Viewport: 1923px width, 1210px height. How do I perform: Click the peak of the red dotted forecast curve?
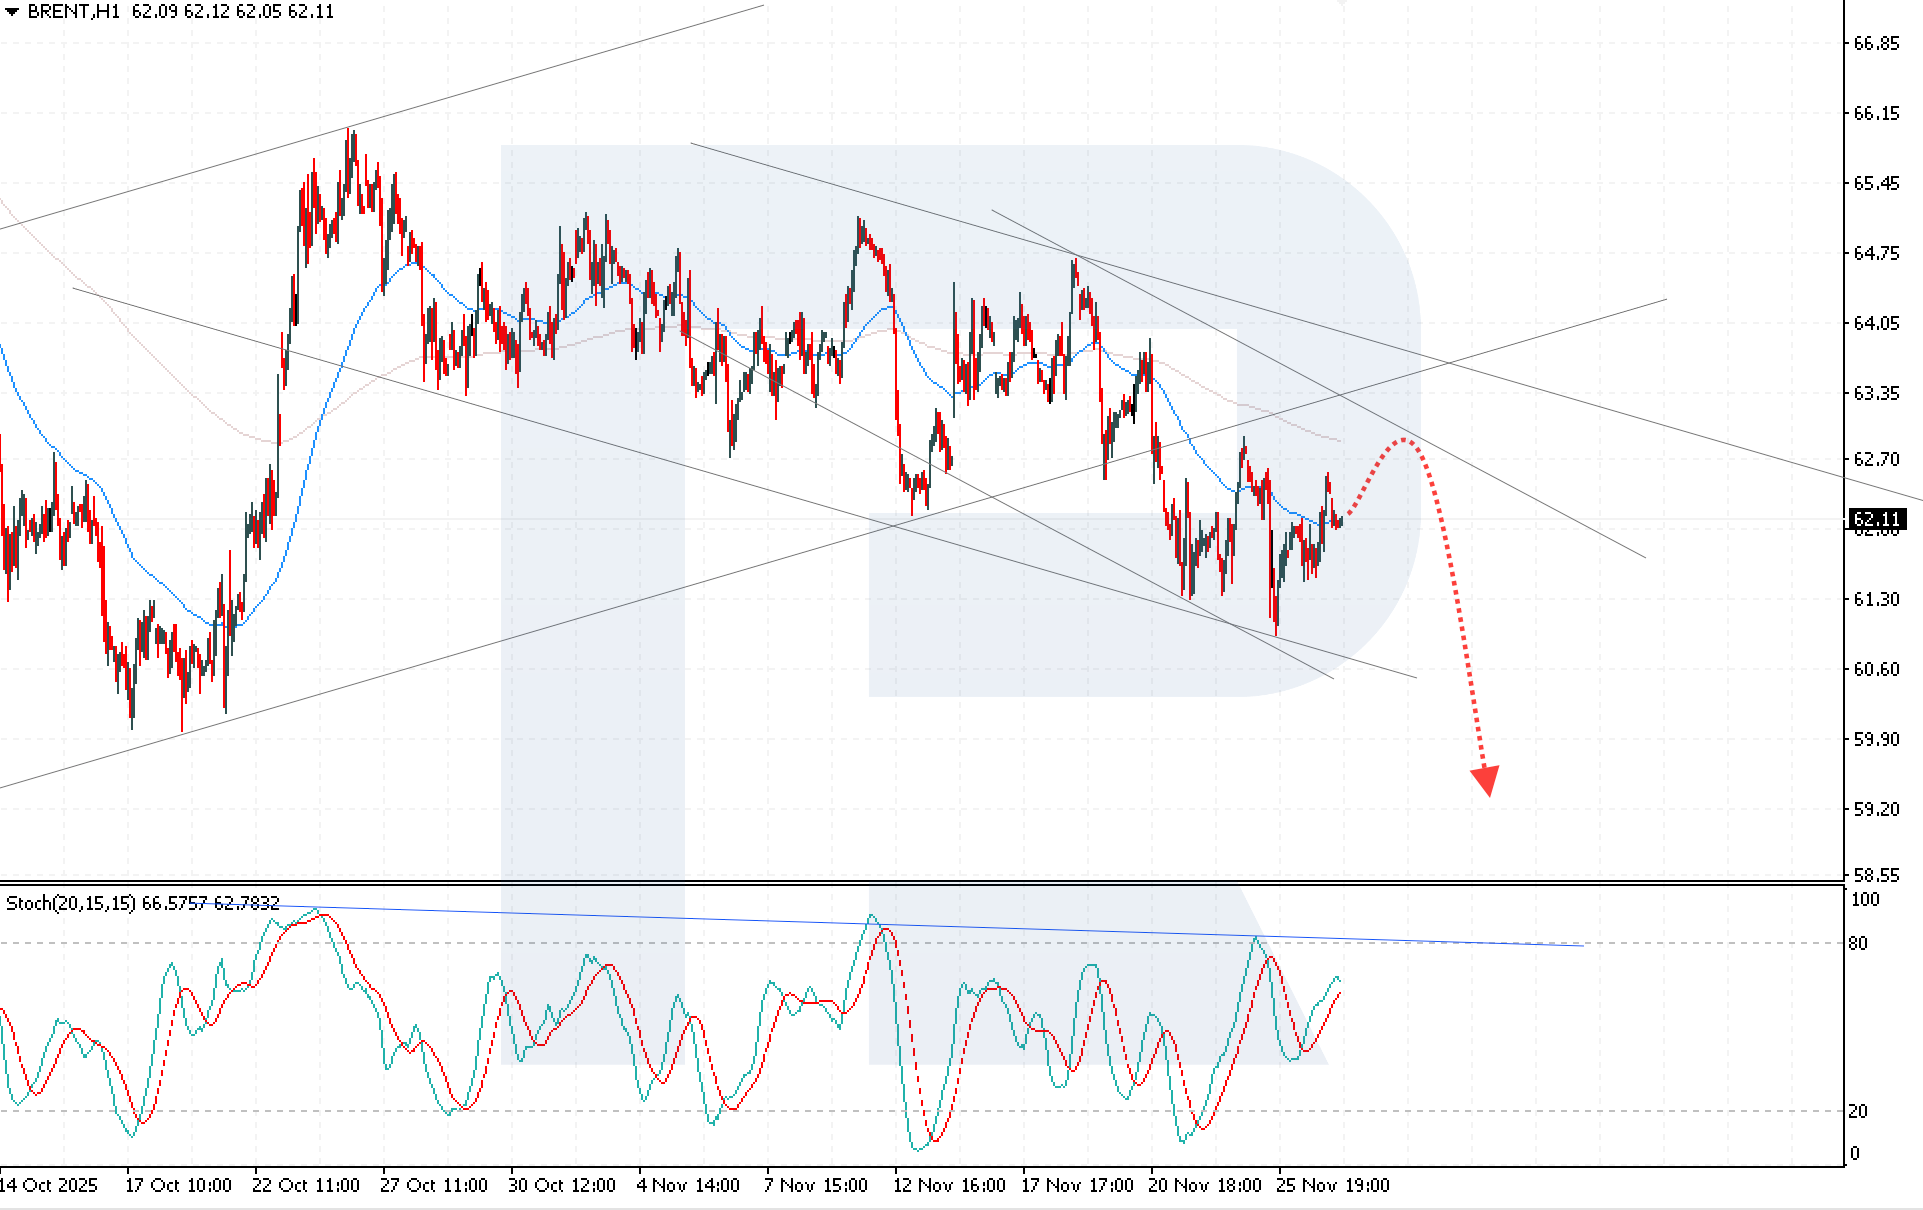click(1404, 439)
